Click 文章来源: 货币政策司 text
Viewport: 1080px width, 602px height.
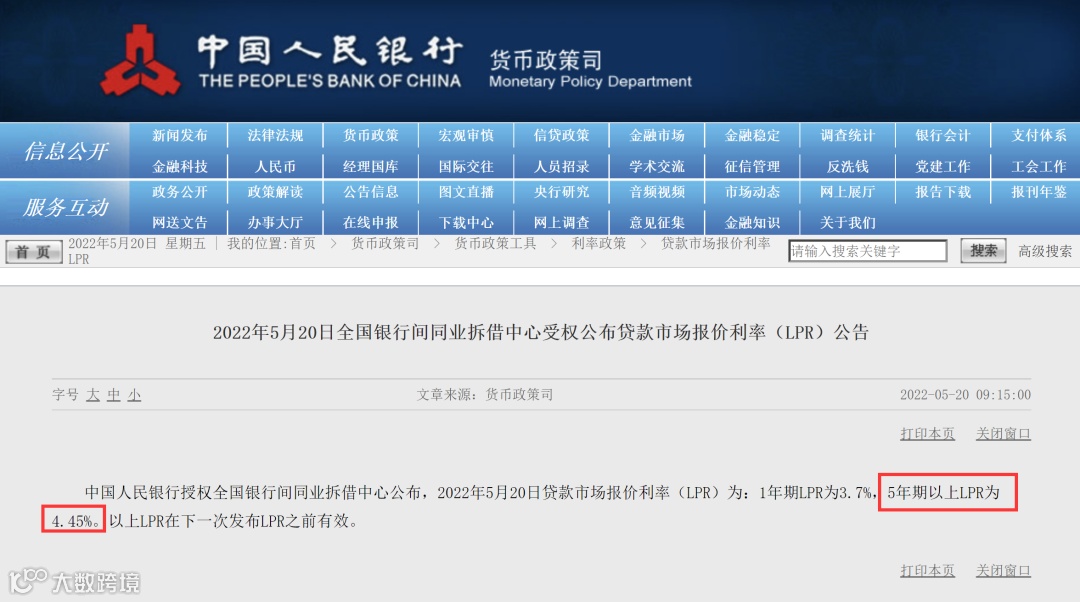485,395
